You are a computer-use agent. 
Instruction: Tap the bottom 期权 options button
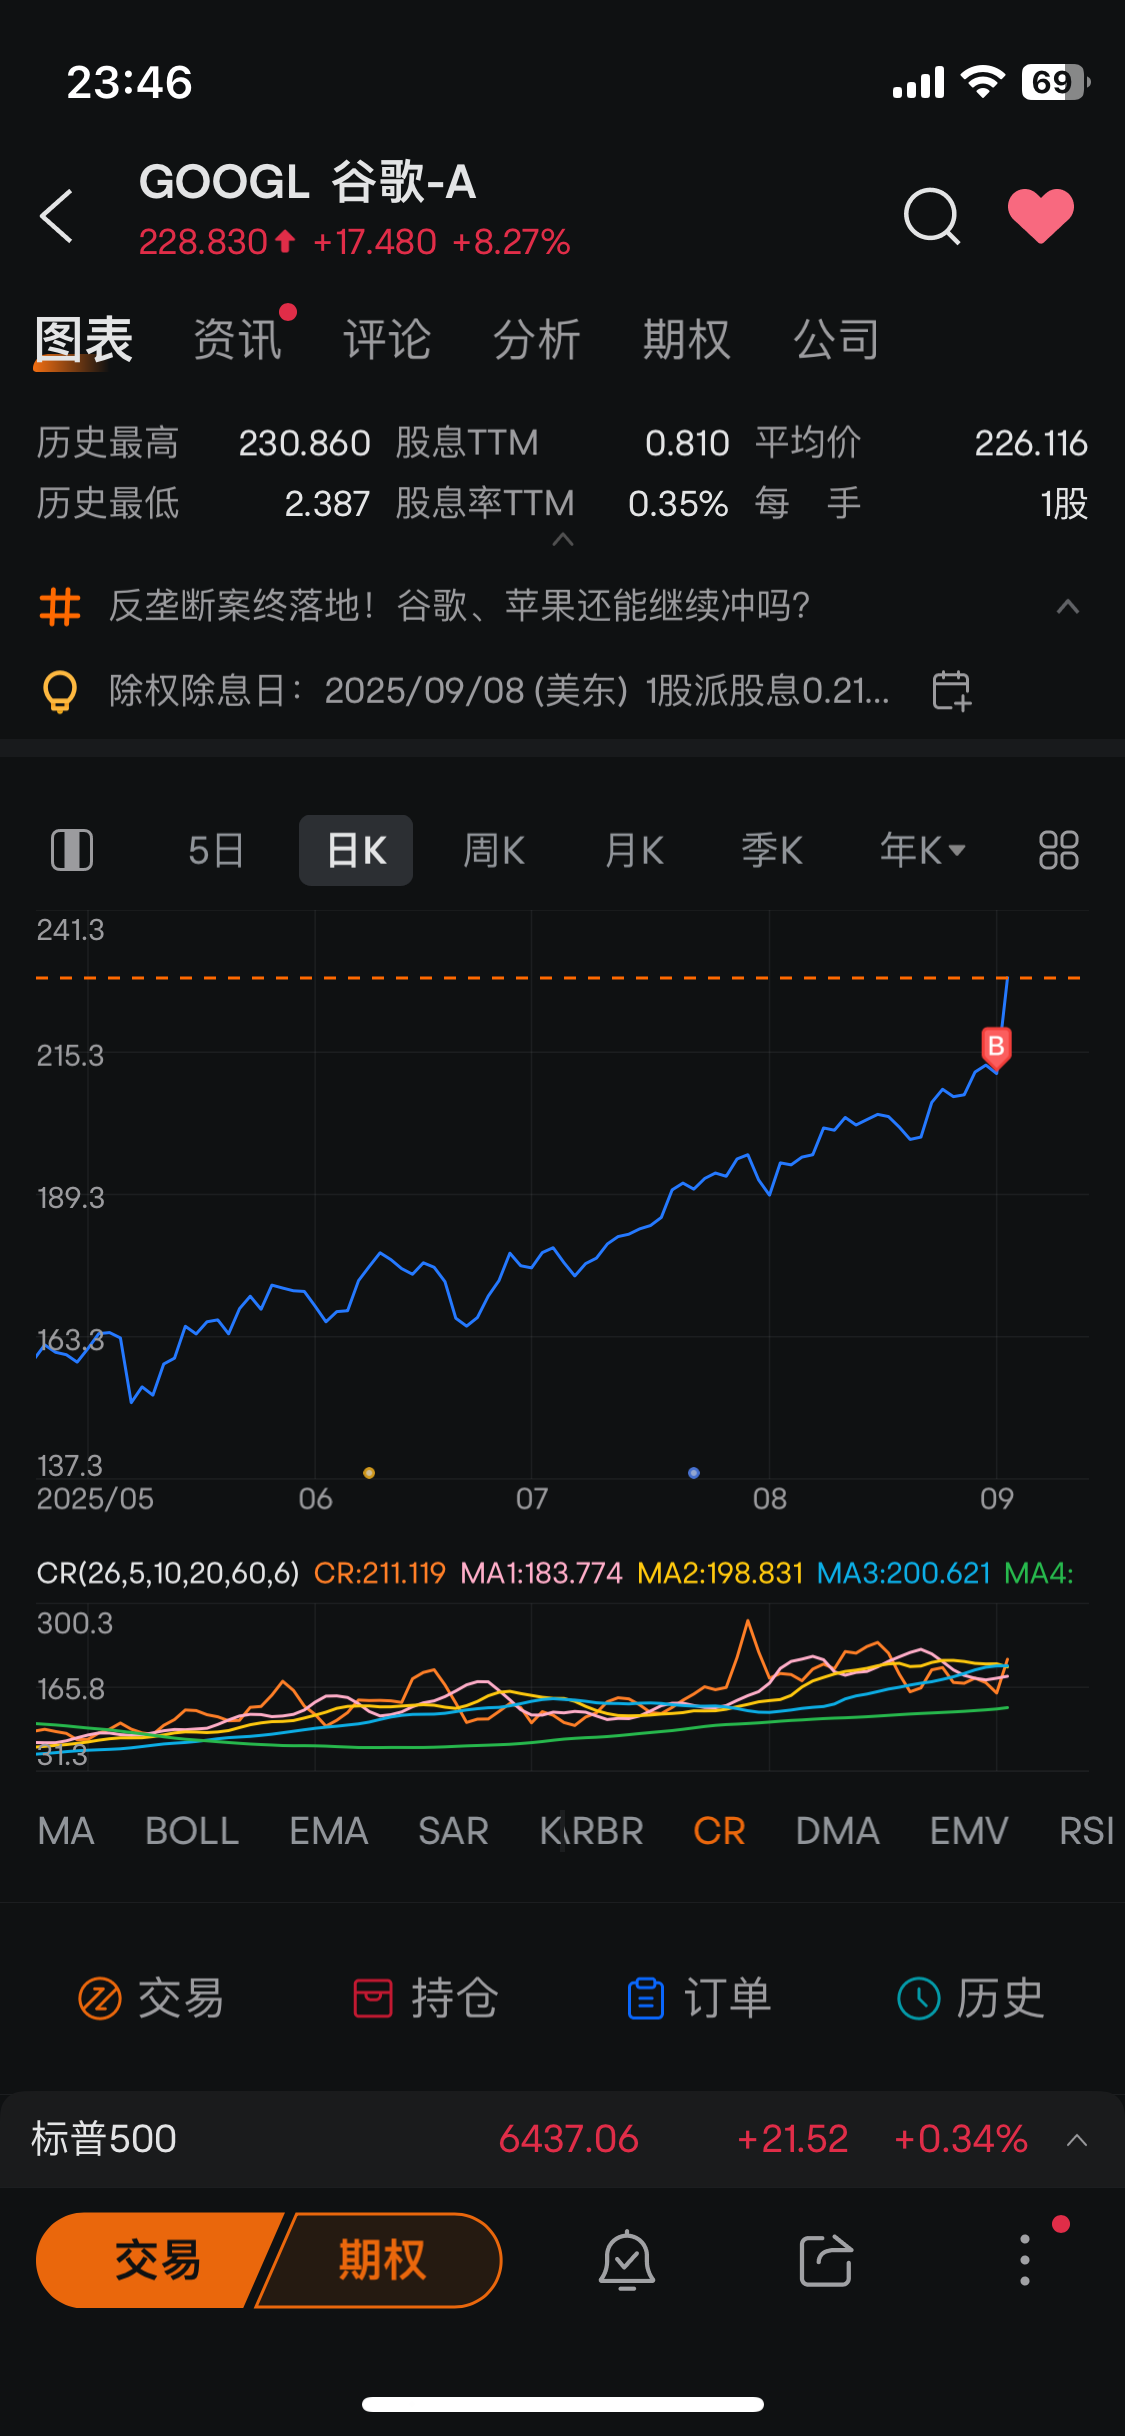(381, 2260)
